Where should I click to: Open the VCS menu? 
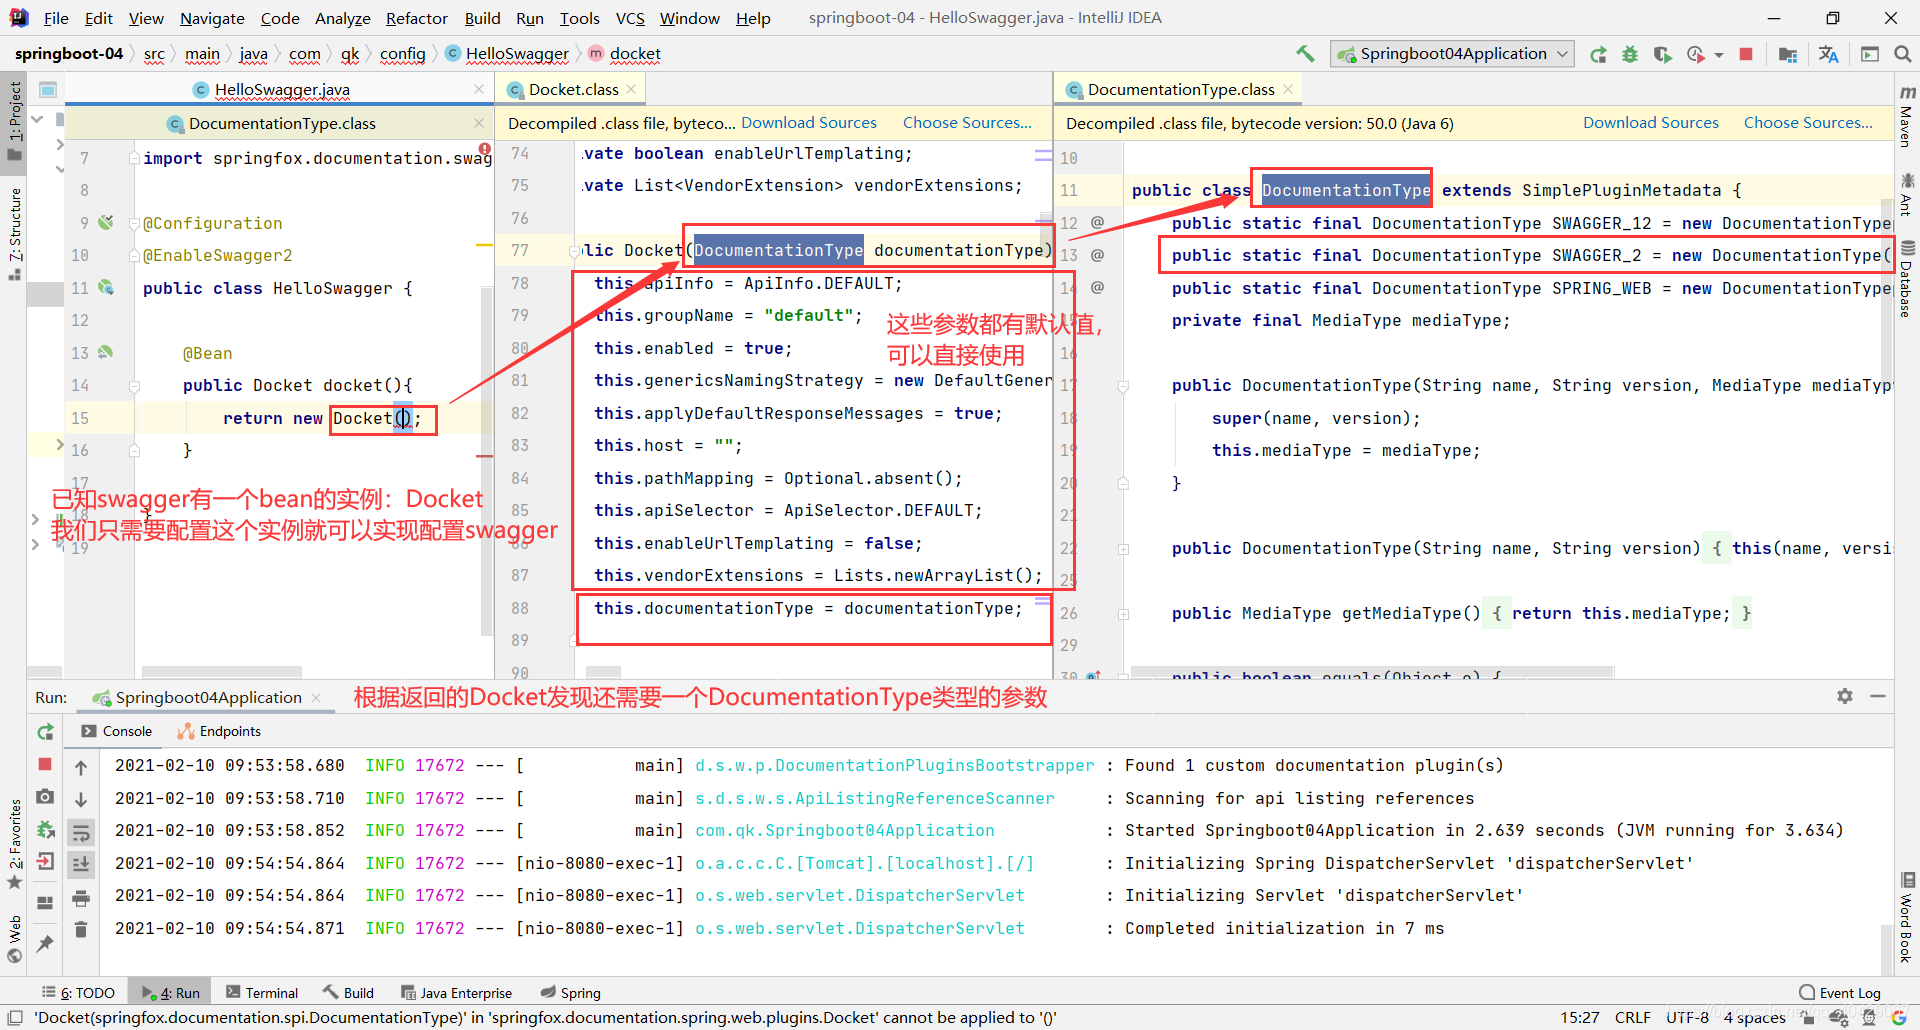click(630, 18)
